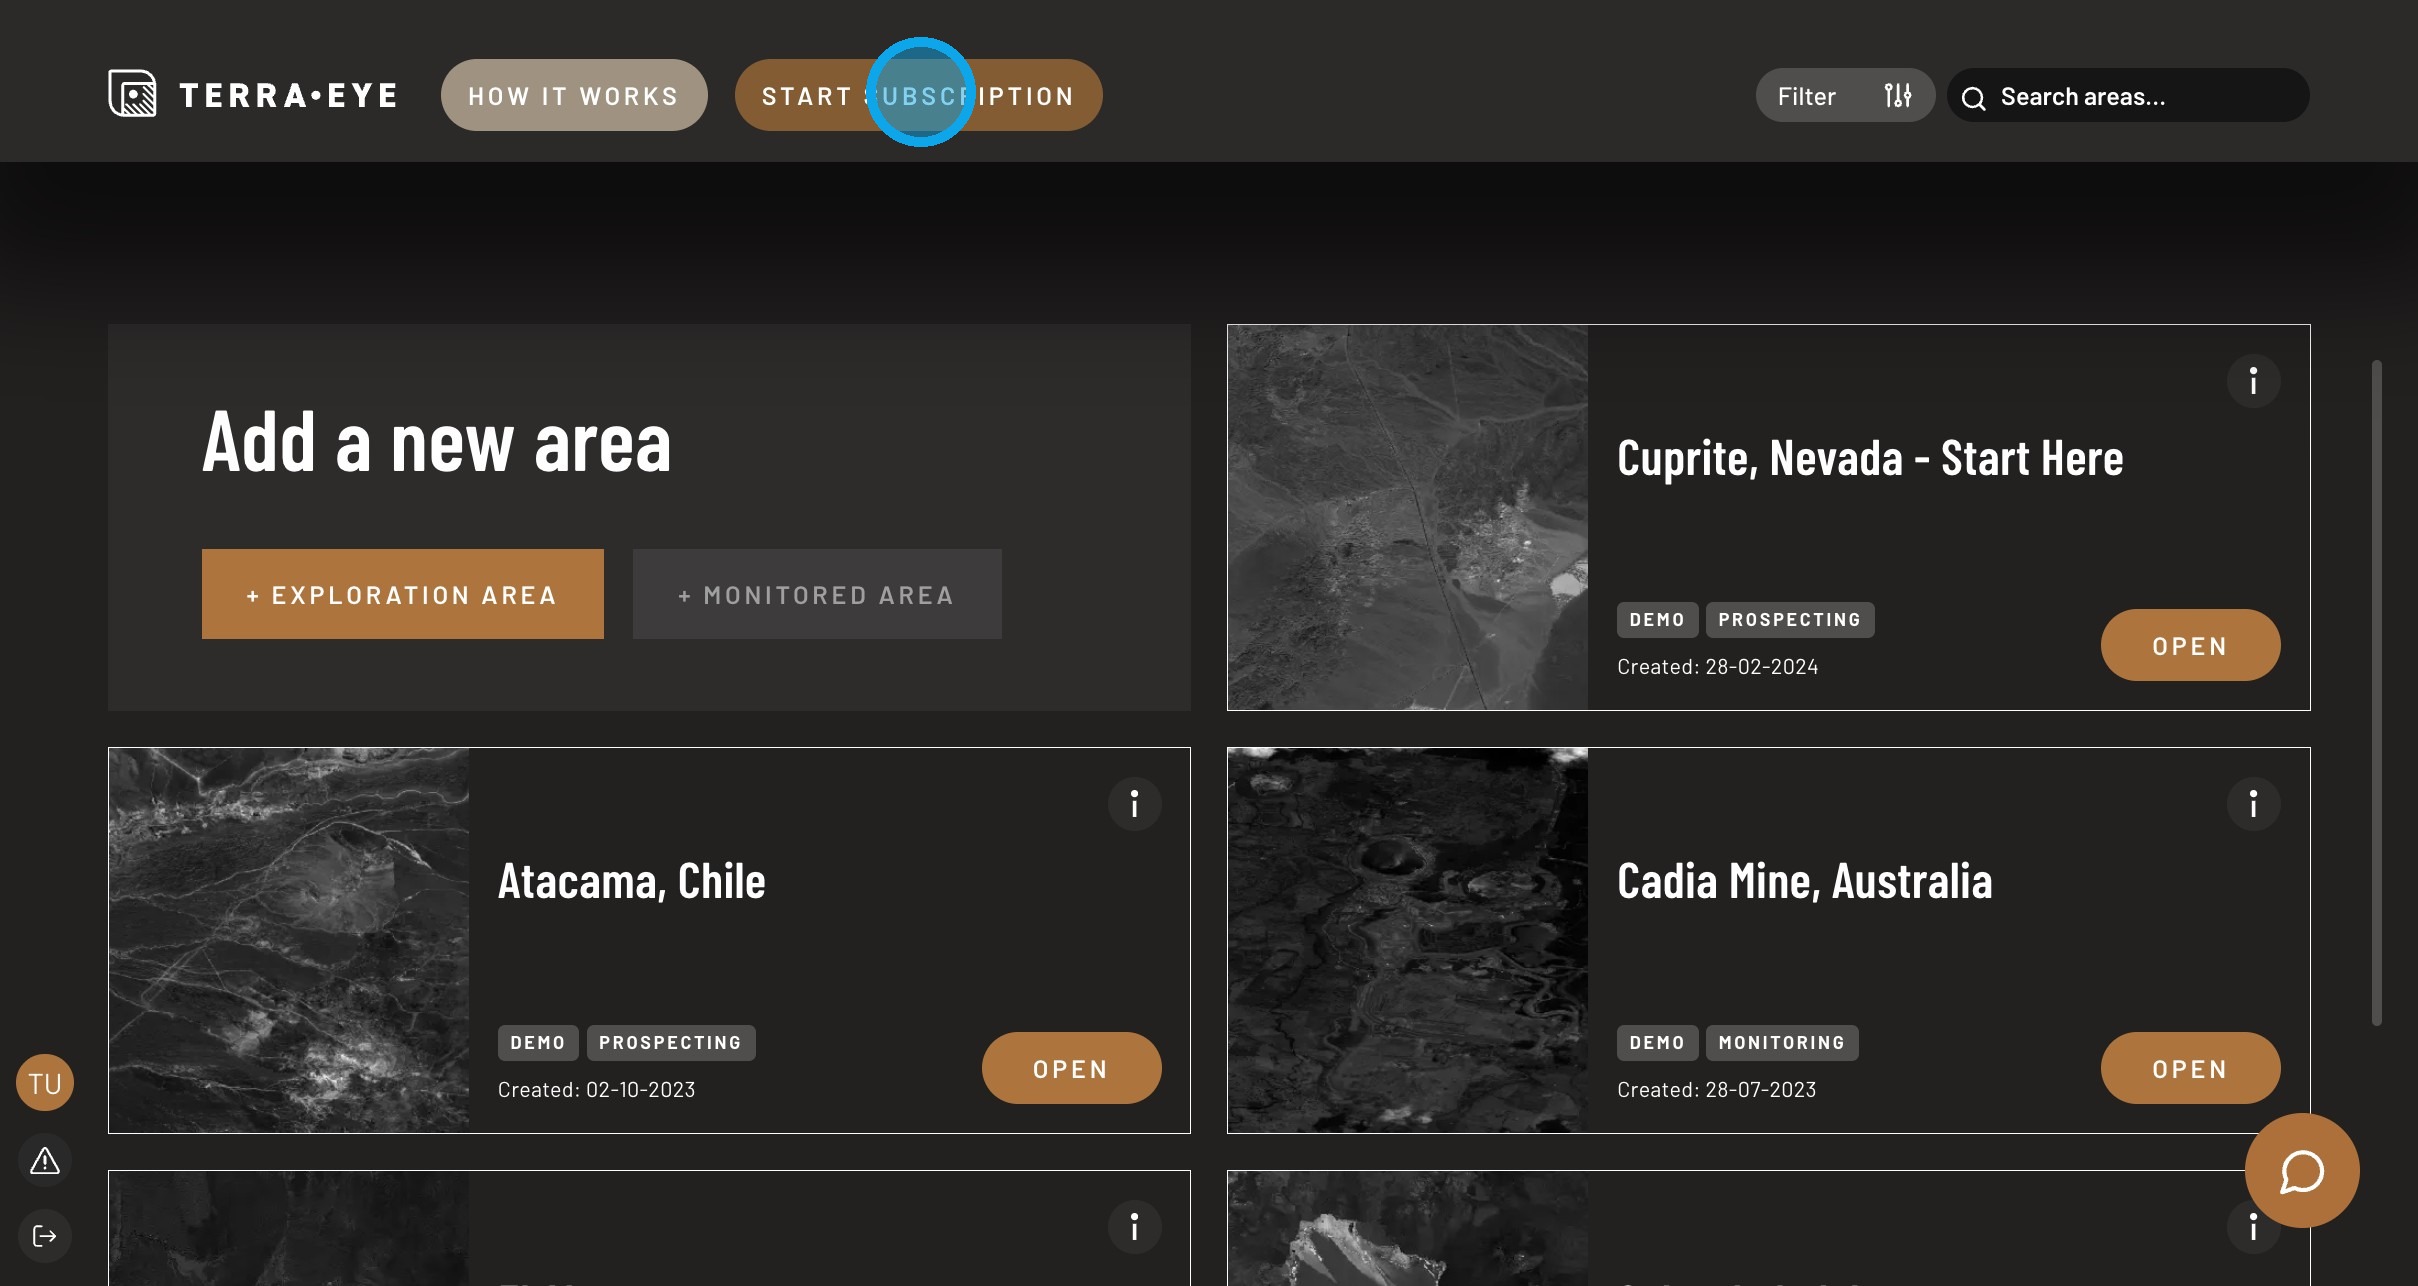Viewport: 2418px width, 1286px height.
Task: Click the Atacama, Chile satellite thumbnail
Action: click(289, 940)
